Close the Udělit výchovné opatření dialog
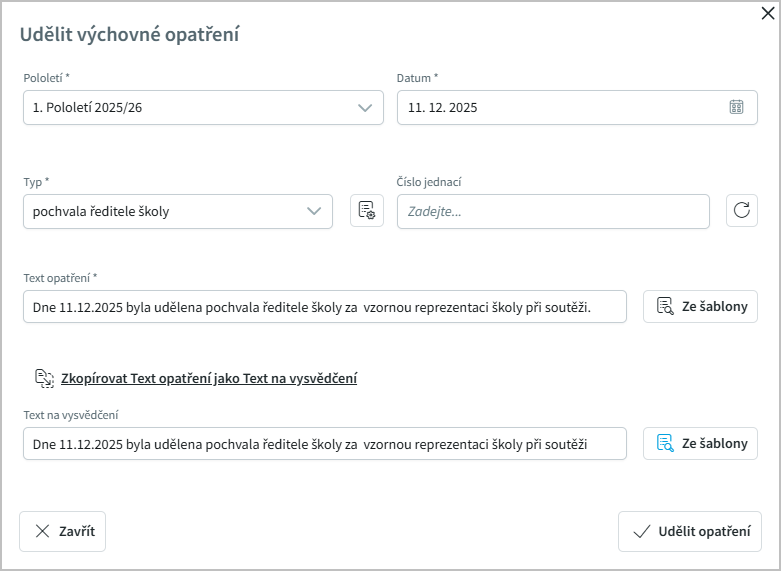Image resolution: width=781 pixels, height=572 pixels. 768,14
